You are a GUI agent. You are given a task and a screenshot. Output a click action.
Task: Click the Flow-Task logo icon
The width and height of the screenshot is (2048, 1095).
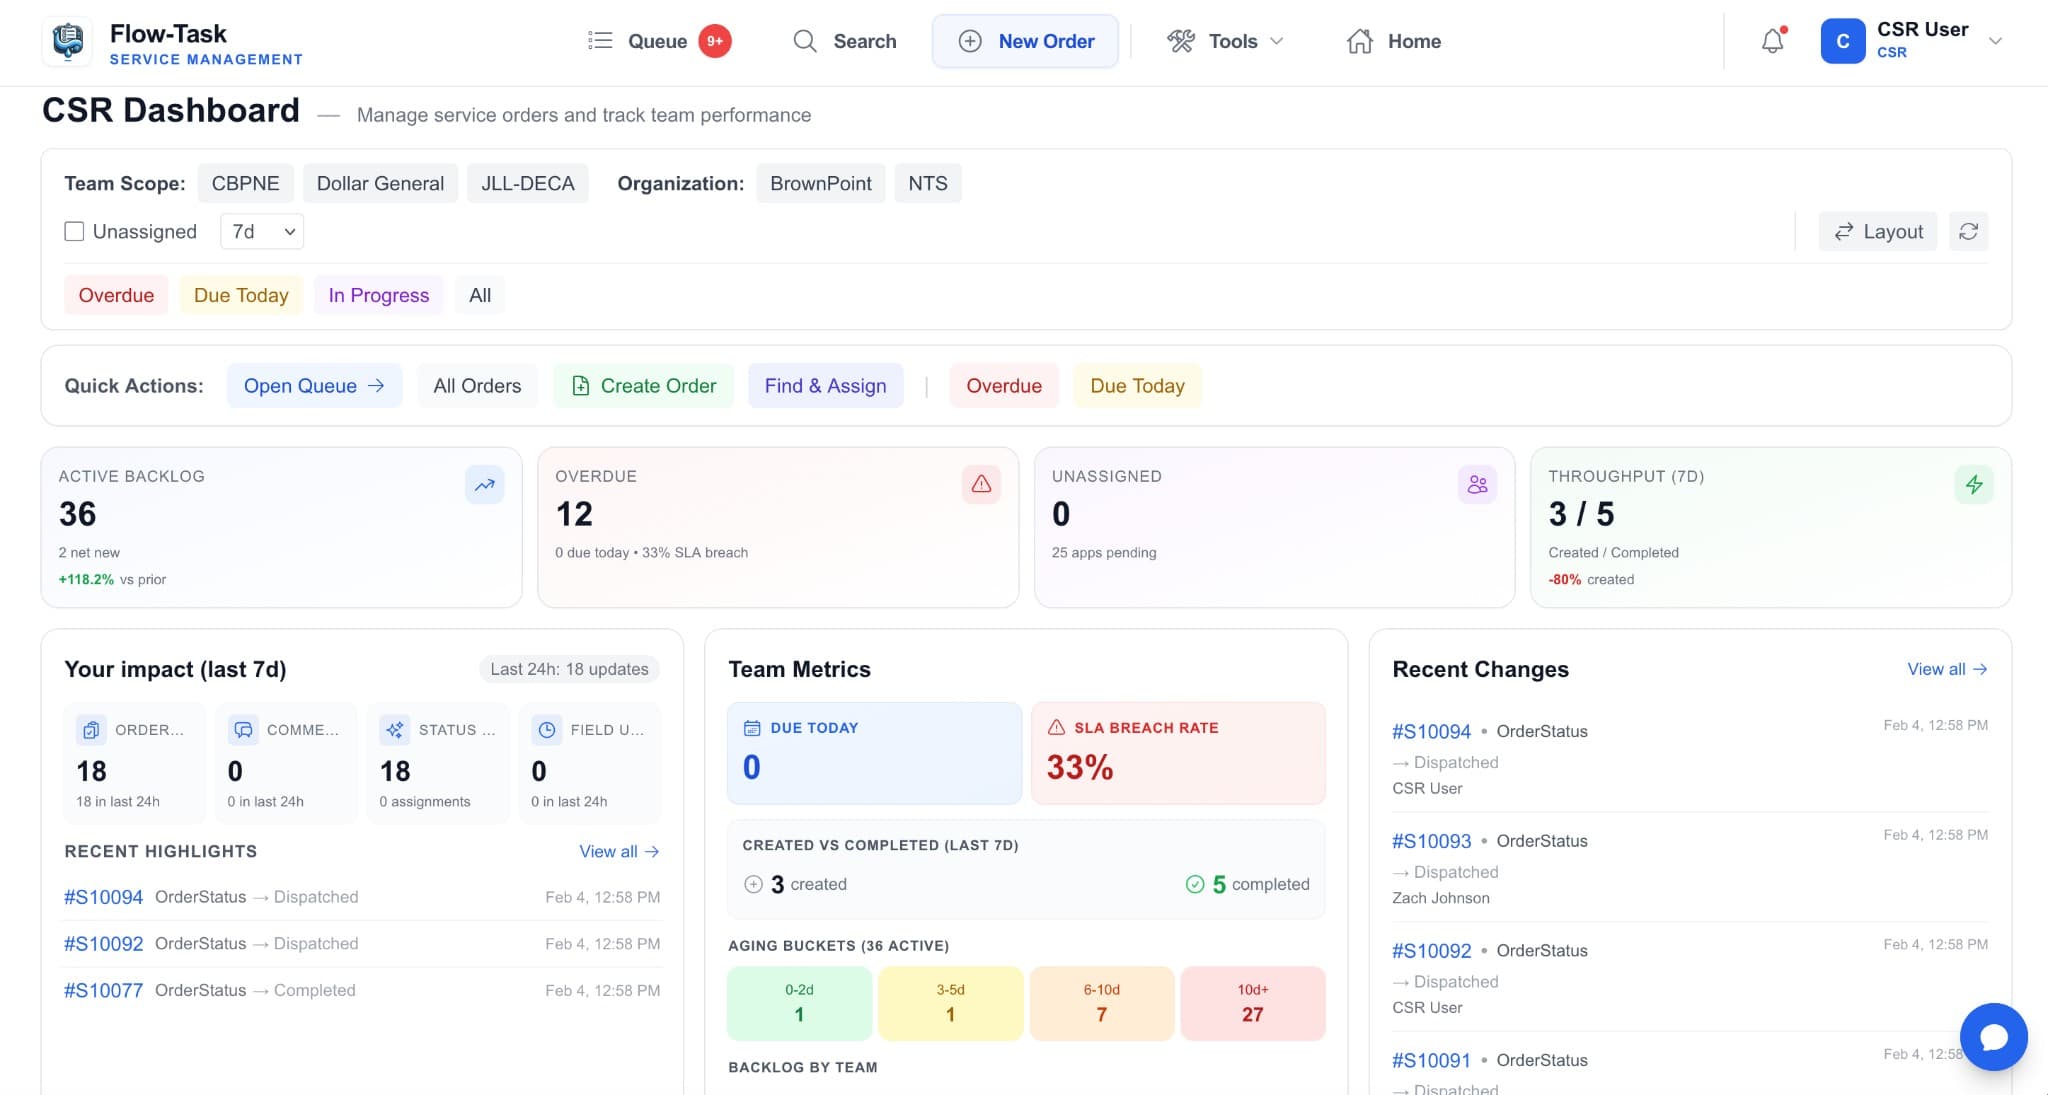[68, 41]
